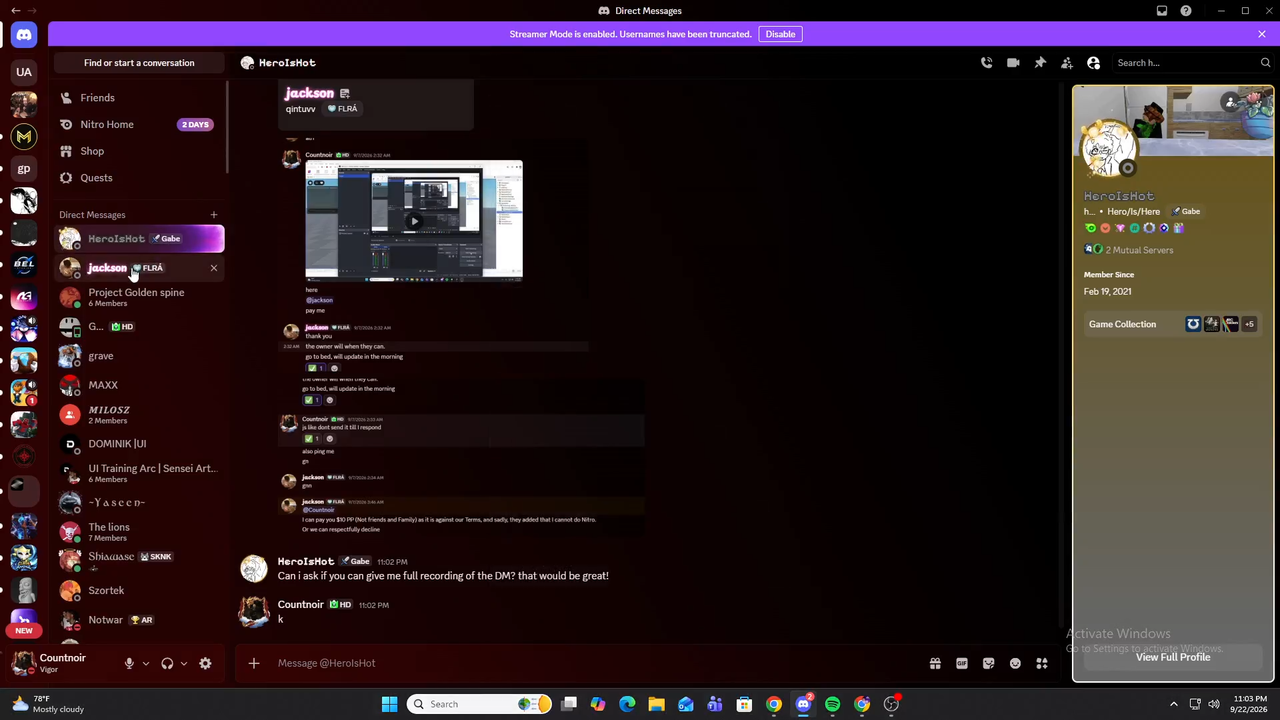The image size is (1280, 720).
Task: Start a voice call with HeroIsHot
Action: (x=986, y=63)
